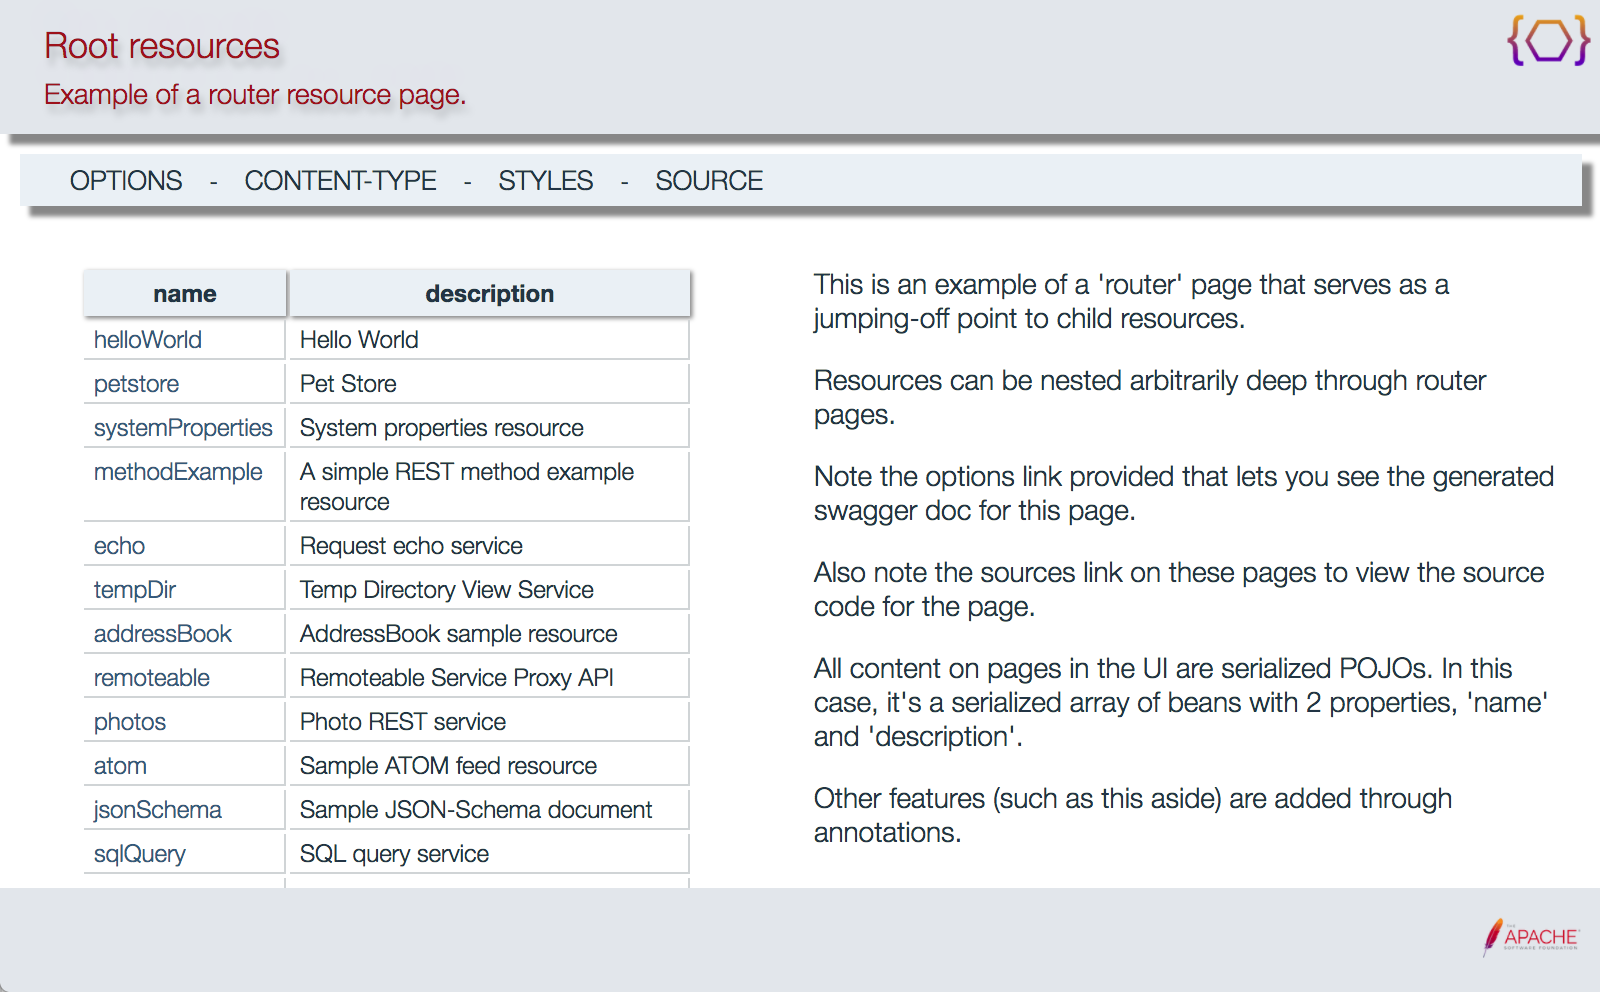Open the helloWorld resource link
The width and height of the screenshot is (1600, 992).
click(x=148, y=340)
